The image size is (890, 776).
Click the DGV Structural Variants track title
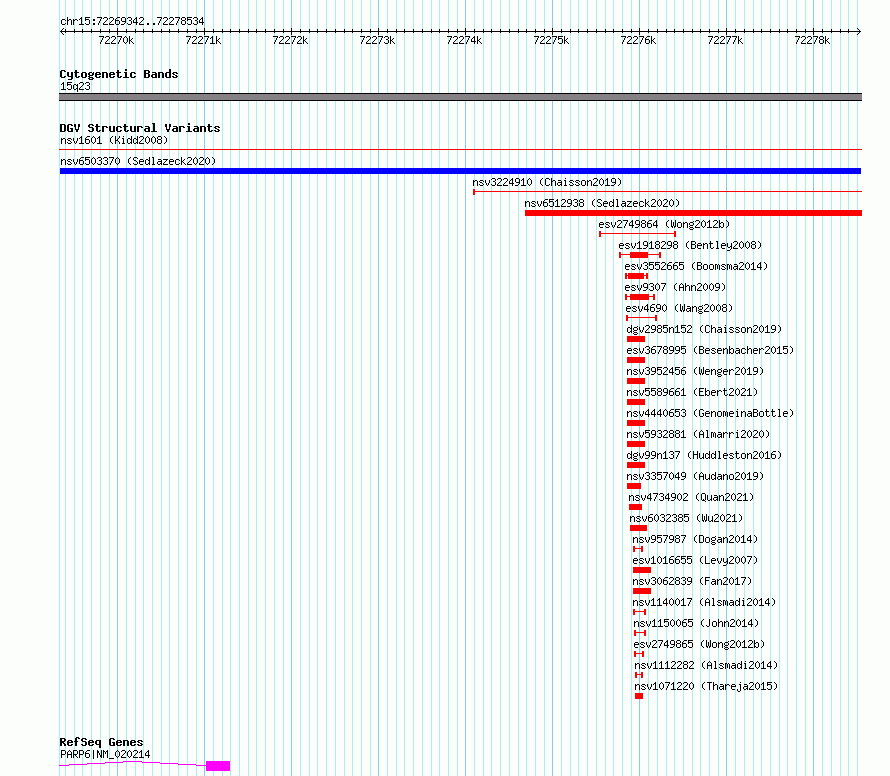(x=140, y=128)
